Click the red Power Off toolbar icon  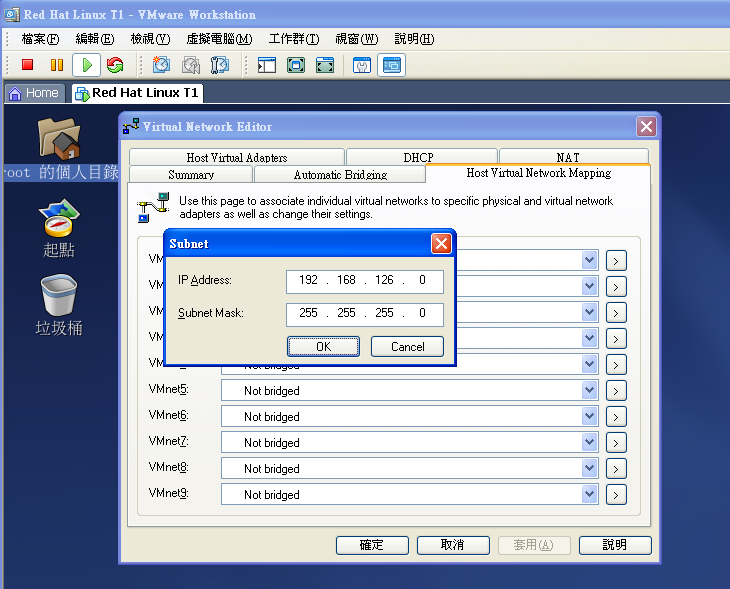click(x=27, y=64)
